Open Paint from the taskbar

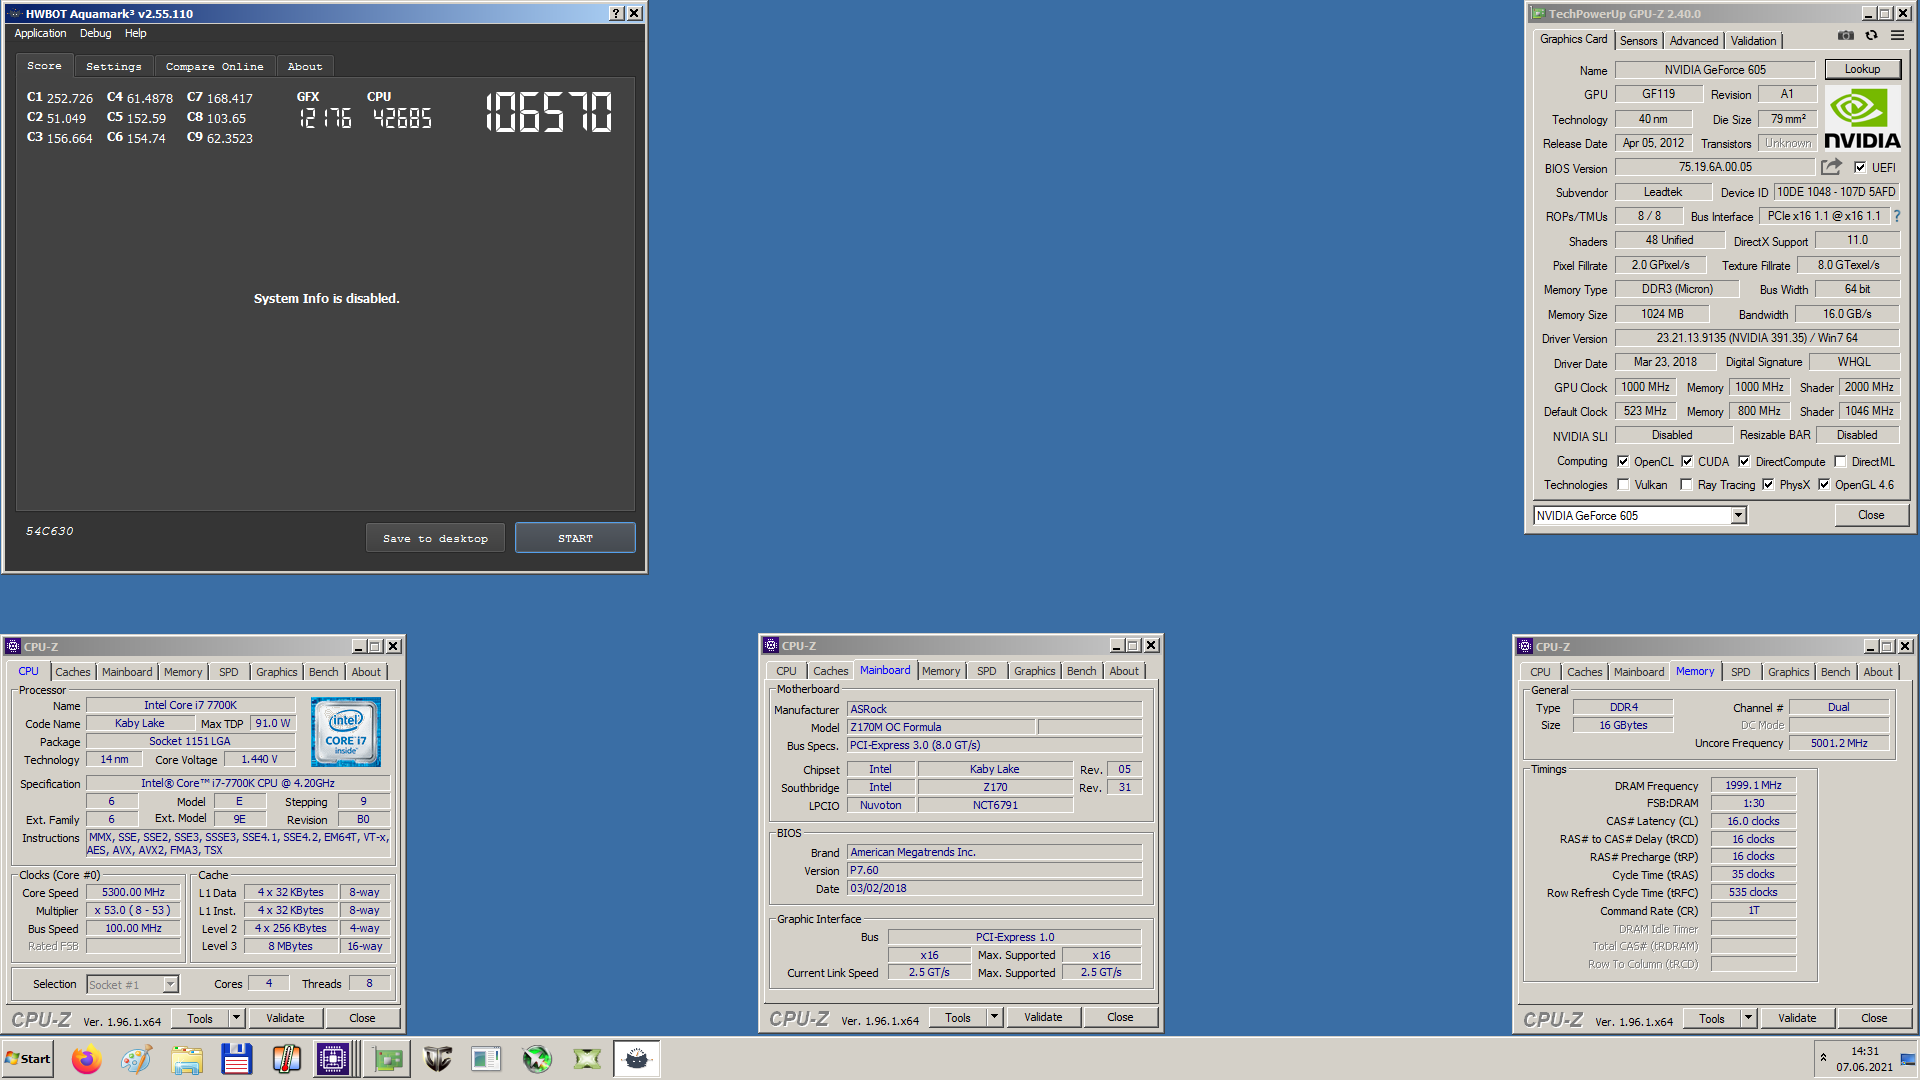(x=137, y=1059)
